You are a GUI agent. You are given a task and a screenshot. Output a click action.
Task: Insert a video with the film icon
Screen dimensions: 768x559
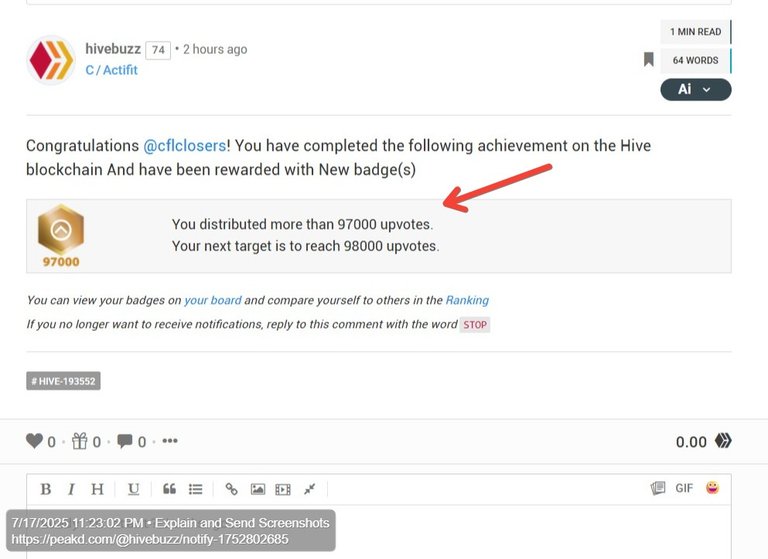[283, 489]
